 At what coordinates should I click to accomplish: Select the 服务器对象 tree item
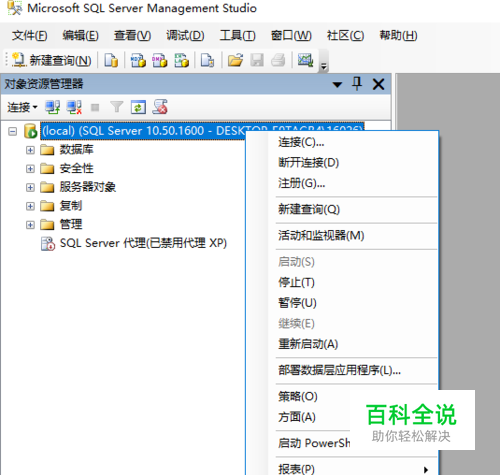pyautogui.click(x=88, y=187)
